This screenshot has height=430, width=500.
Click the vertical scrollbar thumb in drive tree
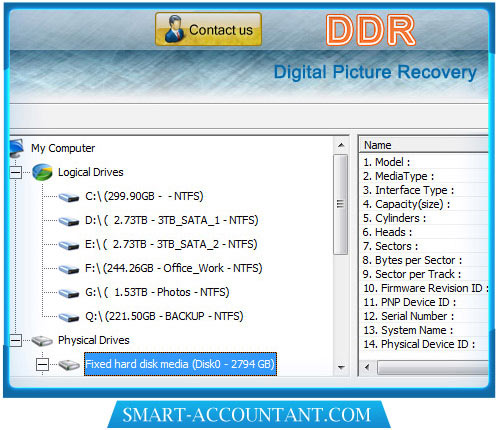[x=341, y=204]
